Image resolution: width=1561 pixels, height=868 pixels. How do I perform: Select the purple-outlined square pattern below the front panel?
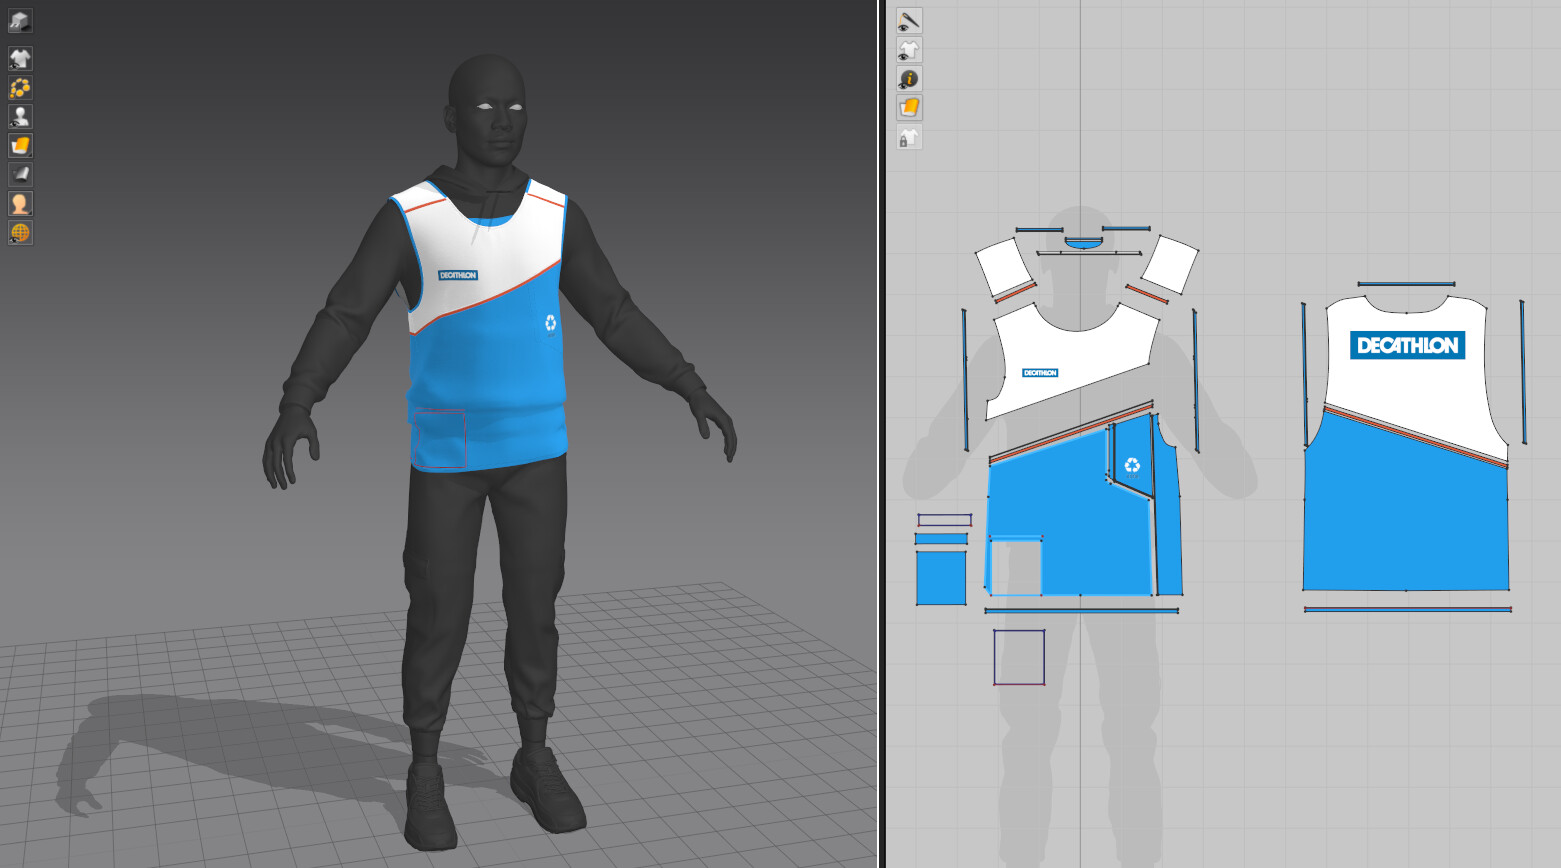[x=1019, y=657]
